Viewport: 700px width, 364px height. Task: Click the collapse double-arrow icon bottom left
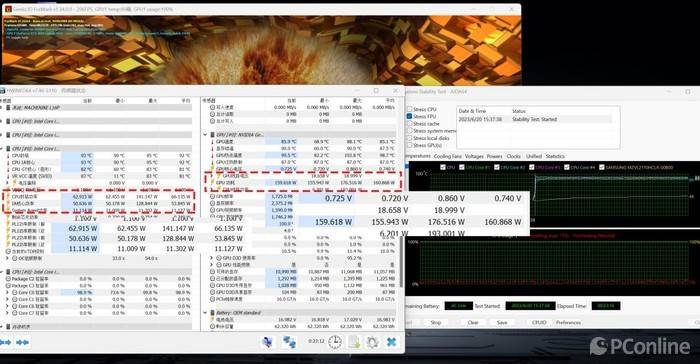click(x=5, y=342)
